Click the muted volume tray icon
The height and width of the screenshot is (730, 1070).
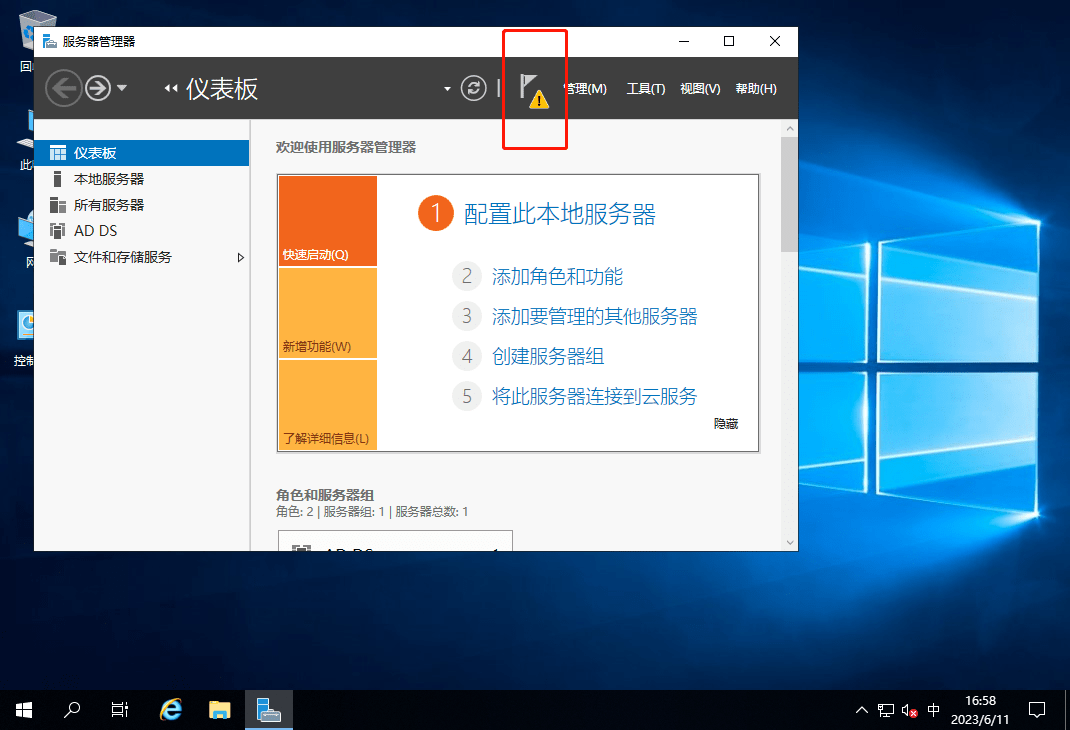[x=910, y=710]
